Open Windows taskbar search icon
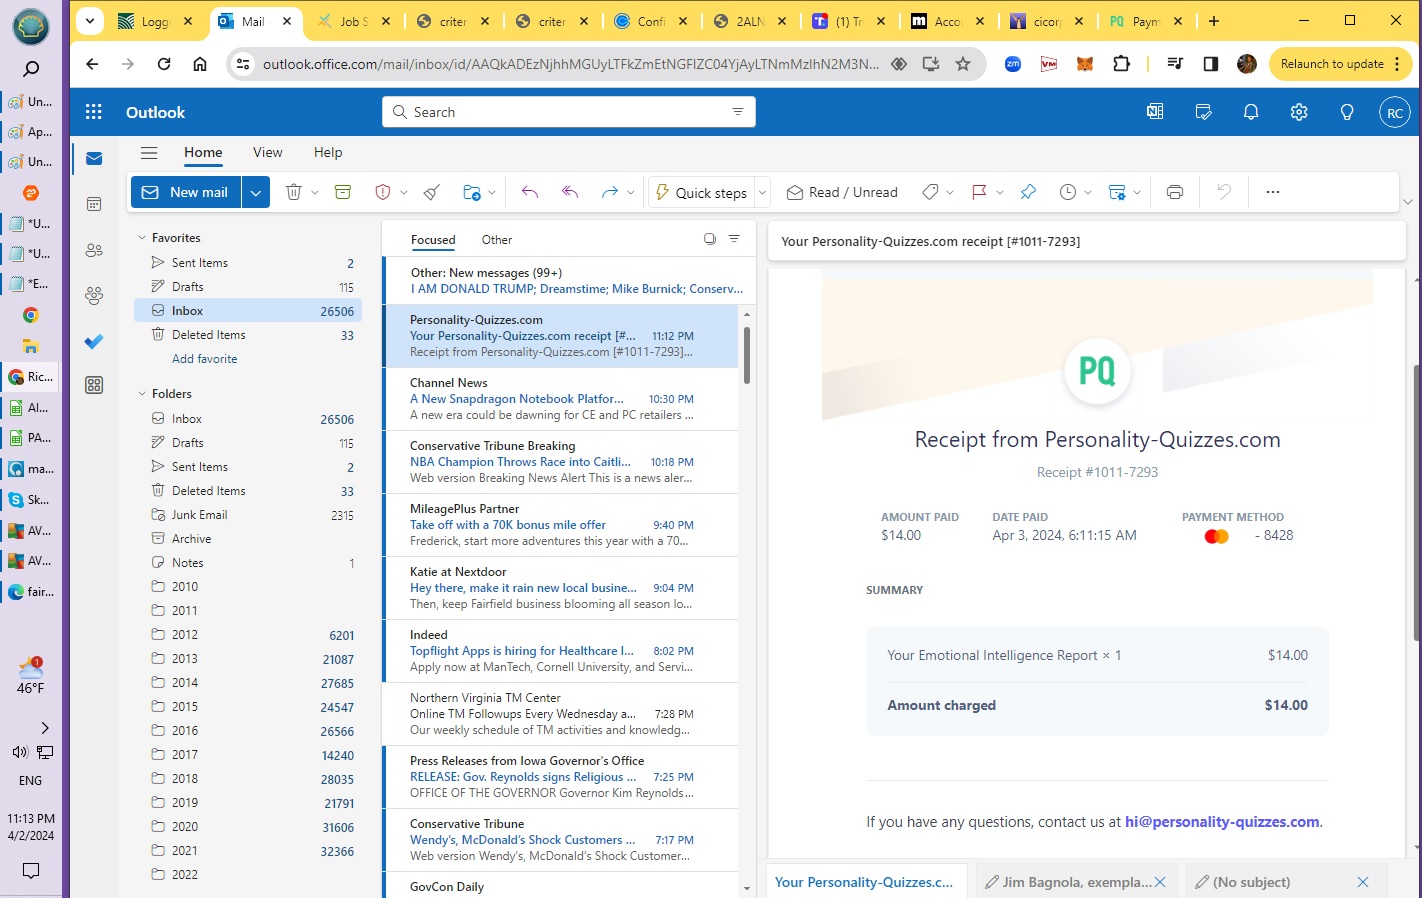1422x898 pixels. (x=31, y=69)
